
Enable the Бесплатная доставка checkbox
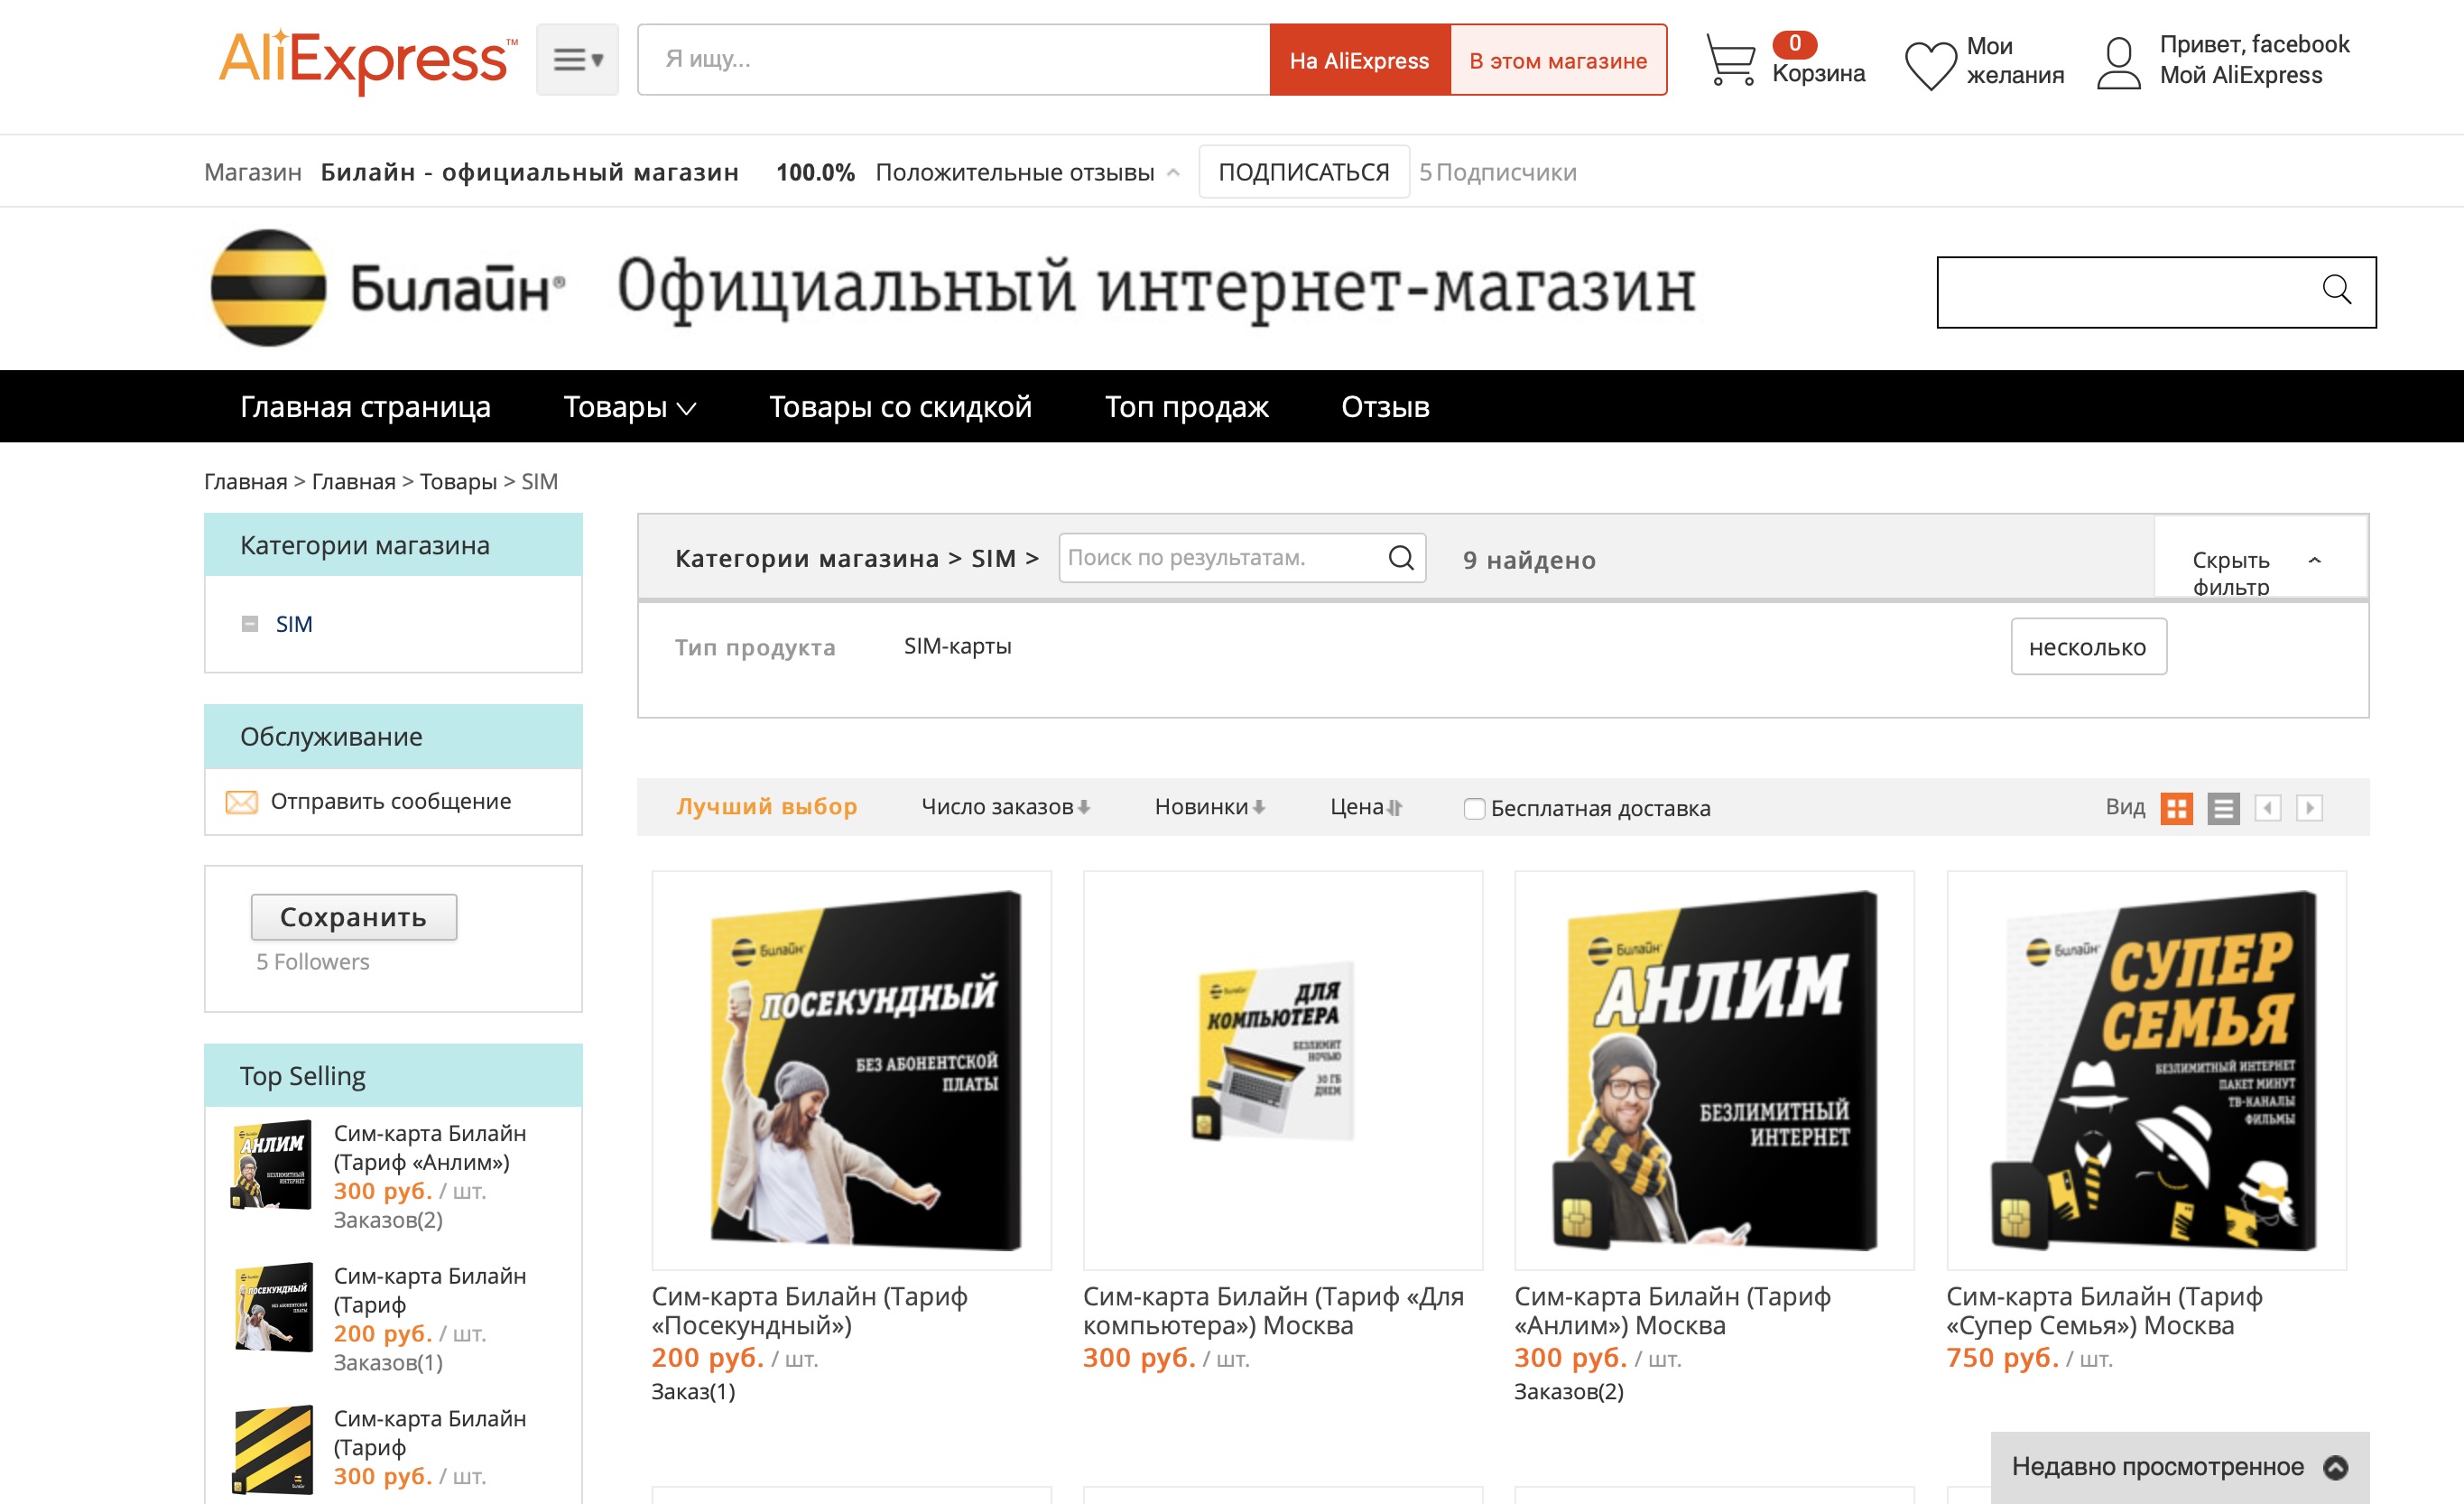(1474, 808)
